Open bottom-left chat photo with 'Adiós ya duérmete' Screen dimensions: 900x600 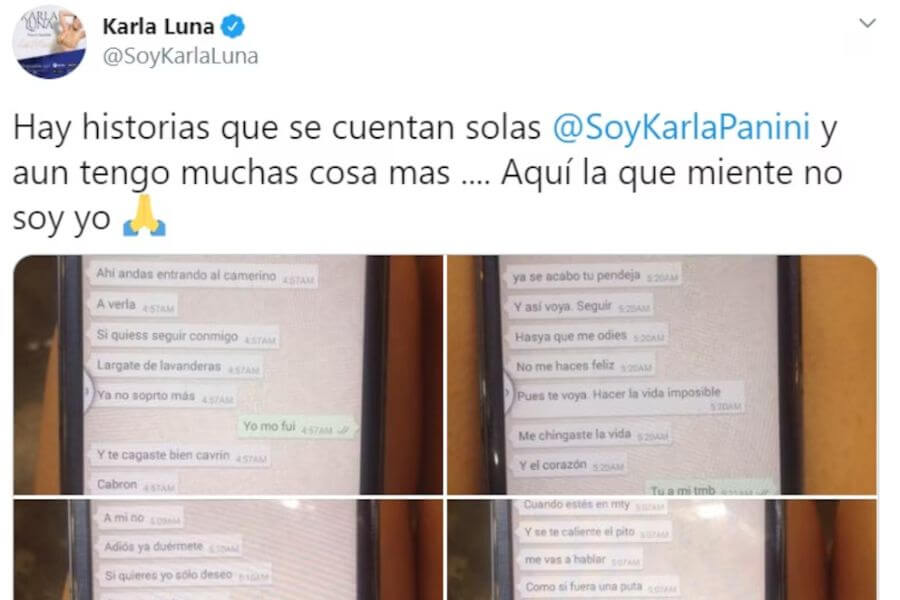tap(228, 549)
